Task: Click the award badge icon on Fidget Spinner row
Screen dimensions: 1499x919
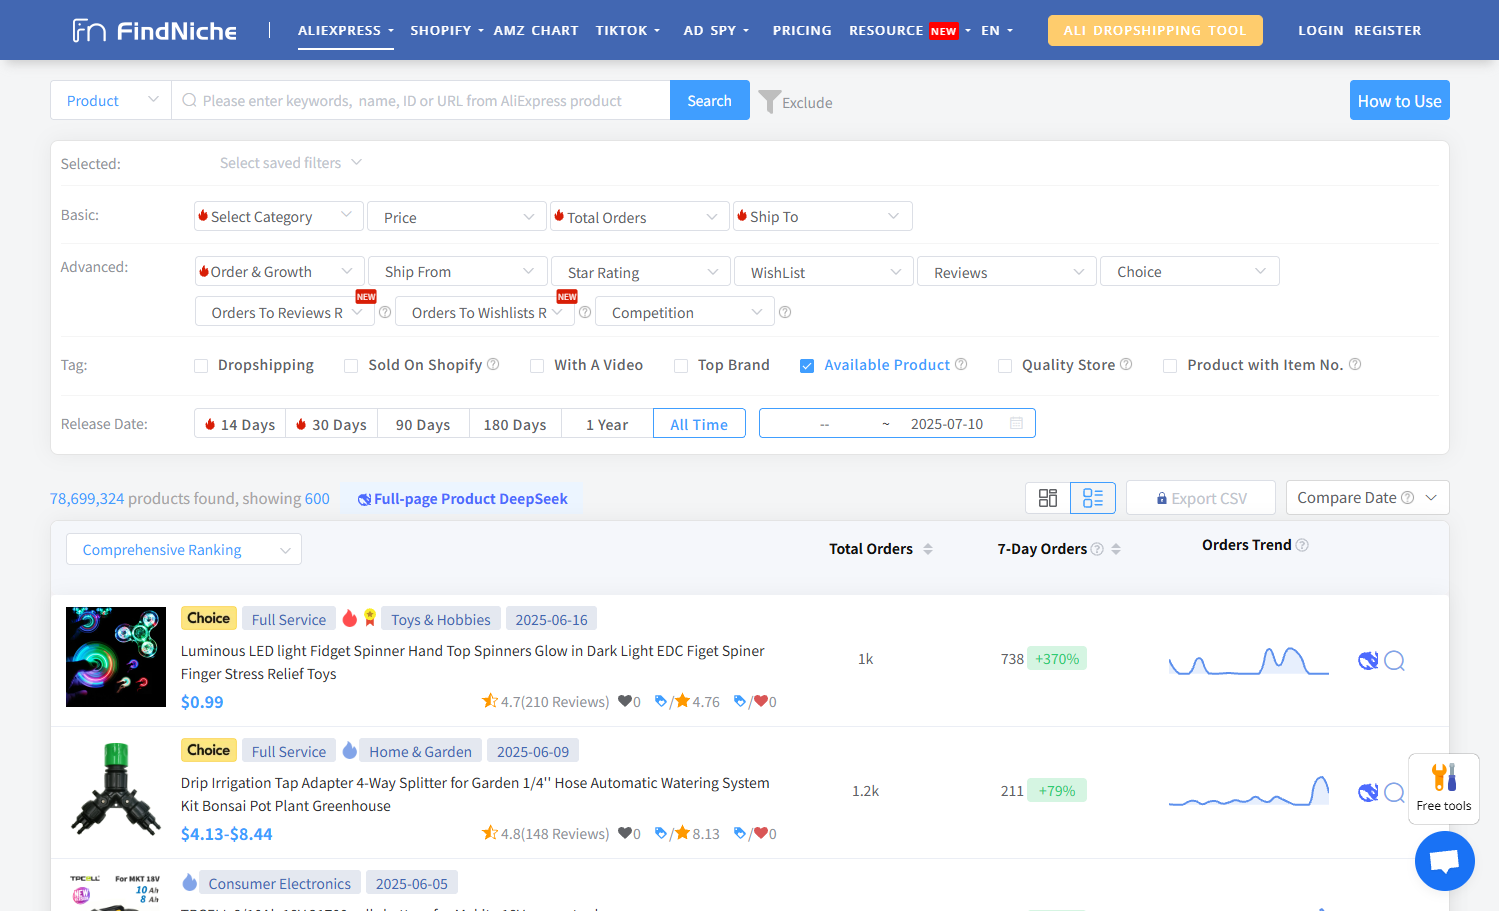Action: point(370,618)
